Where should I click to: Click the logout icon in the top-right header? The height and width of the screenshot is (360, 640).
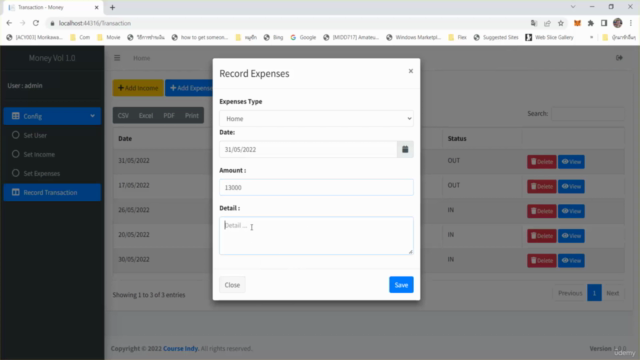[x=619, y=58]
